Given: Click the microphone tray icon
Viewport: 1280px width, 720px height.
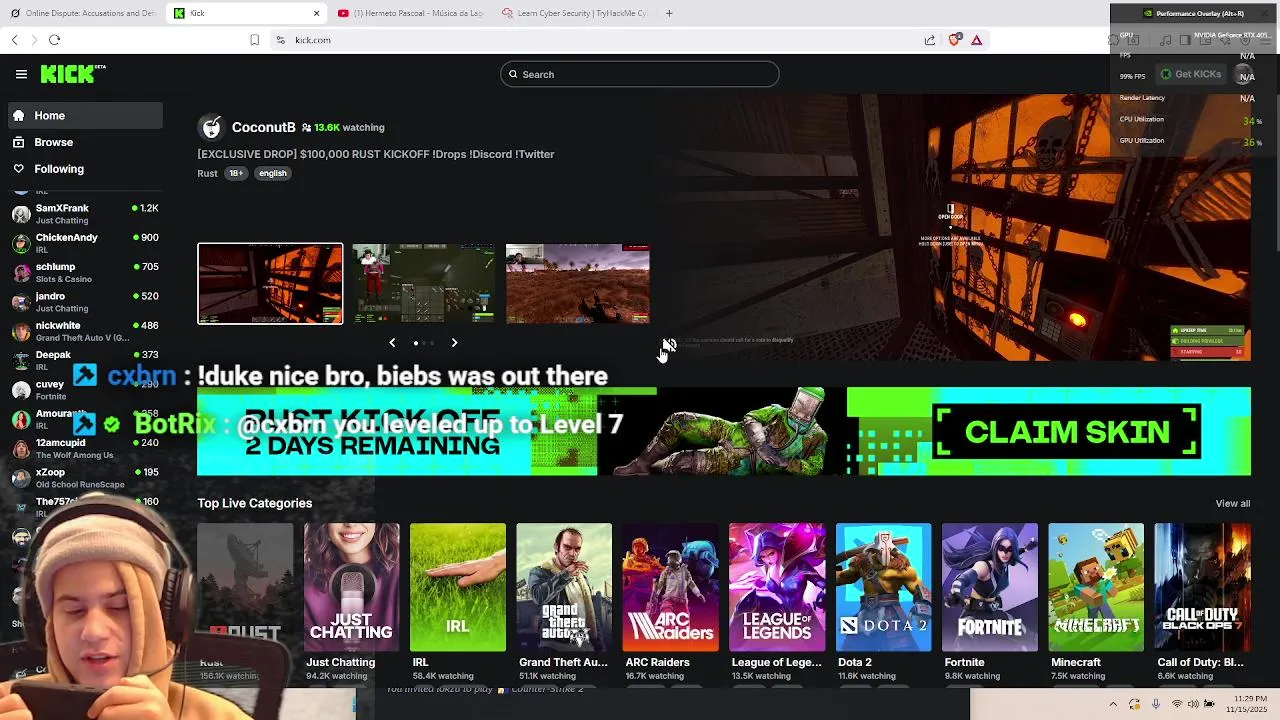Looking at the screenshot, I should pos(1156,704).
